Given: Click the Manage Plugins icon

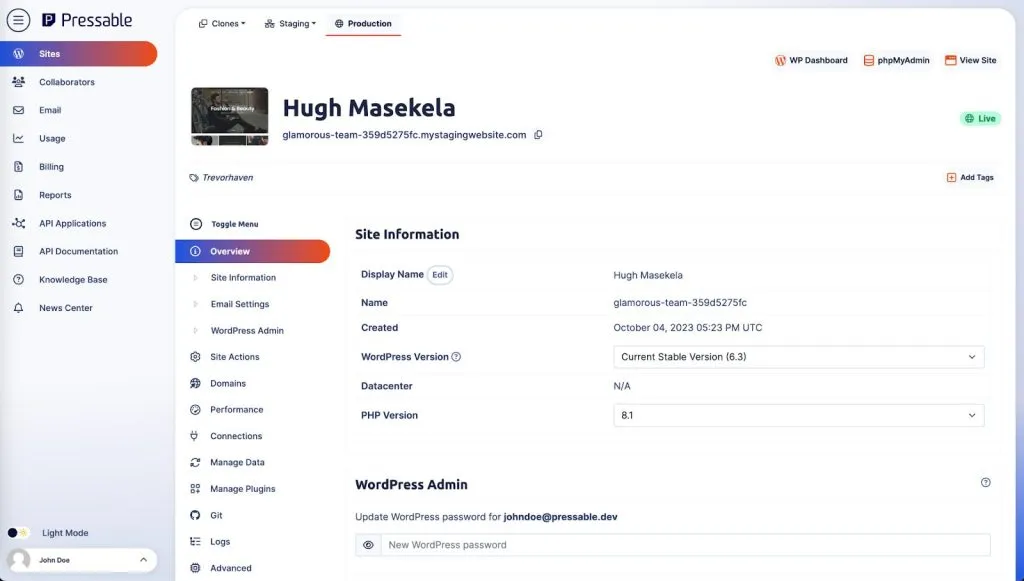Looking at the screenshot, I should [195, 489].
